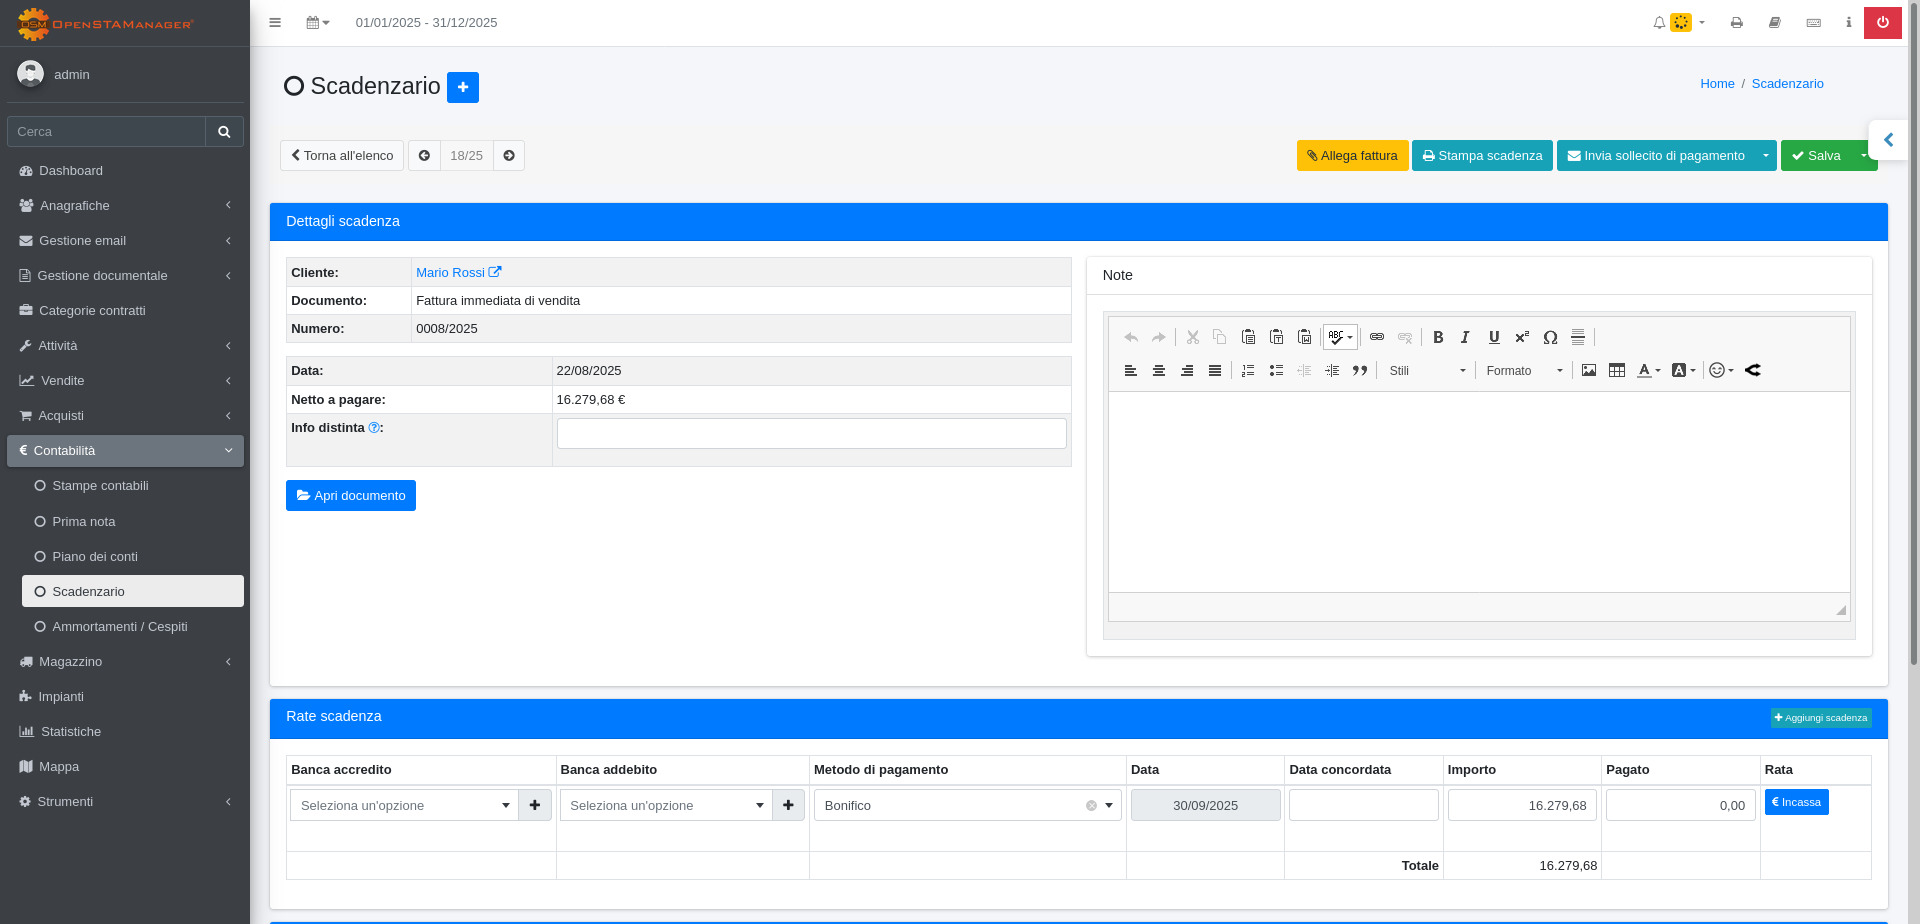
Task: Open the calendar period dropdown
Action: point(318,22)
